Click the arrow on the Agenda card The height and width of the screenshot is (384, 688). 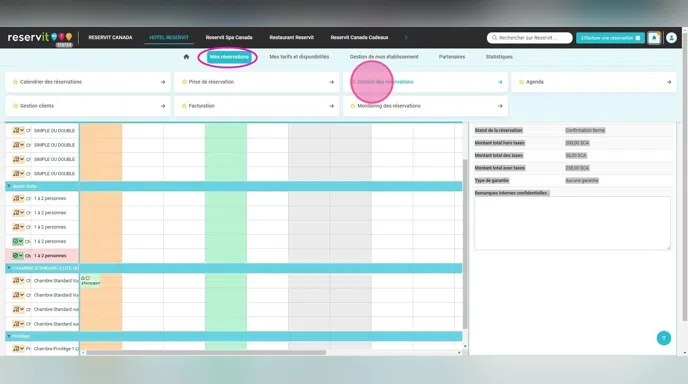pyautogui.click(x=669, y=82)
